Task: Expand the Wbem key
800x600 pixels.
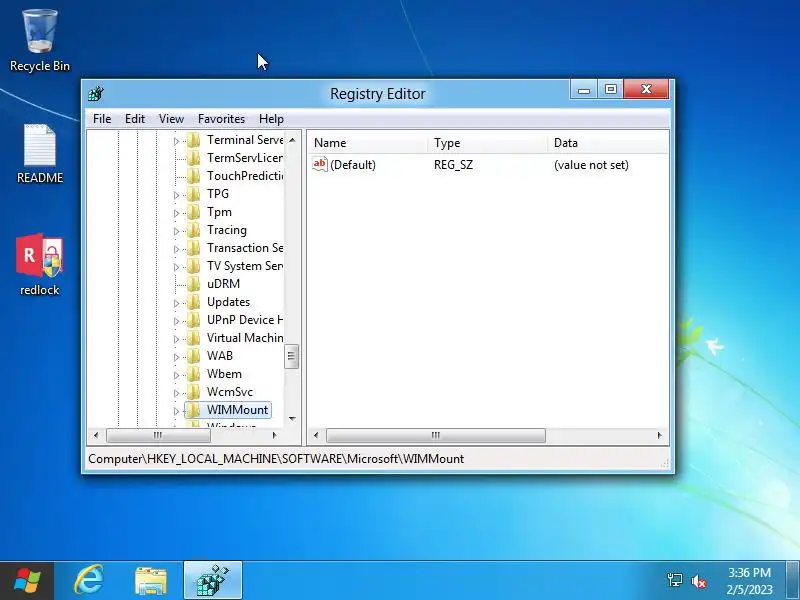Action: [x=177, y=376]
